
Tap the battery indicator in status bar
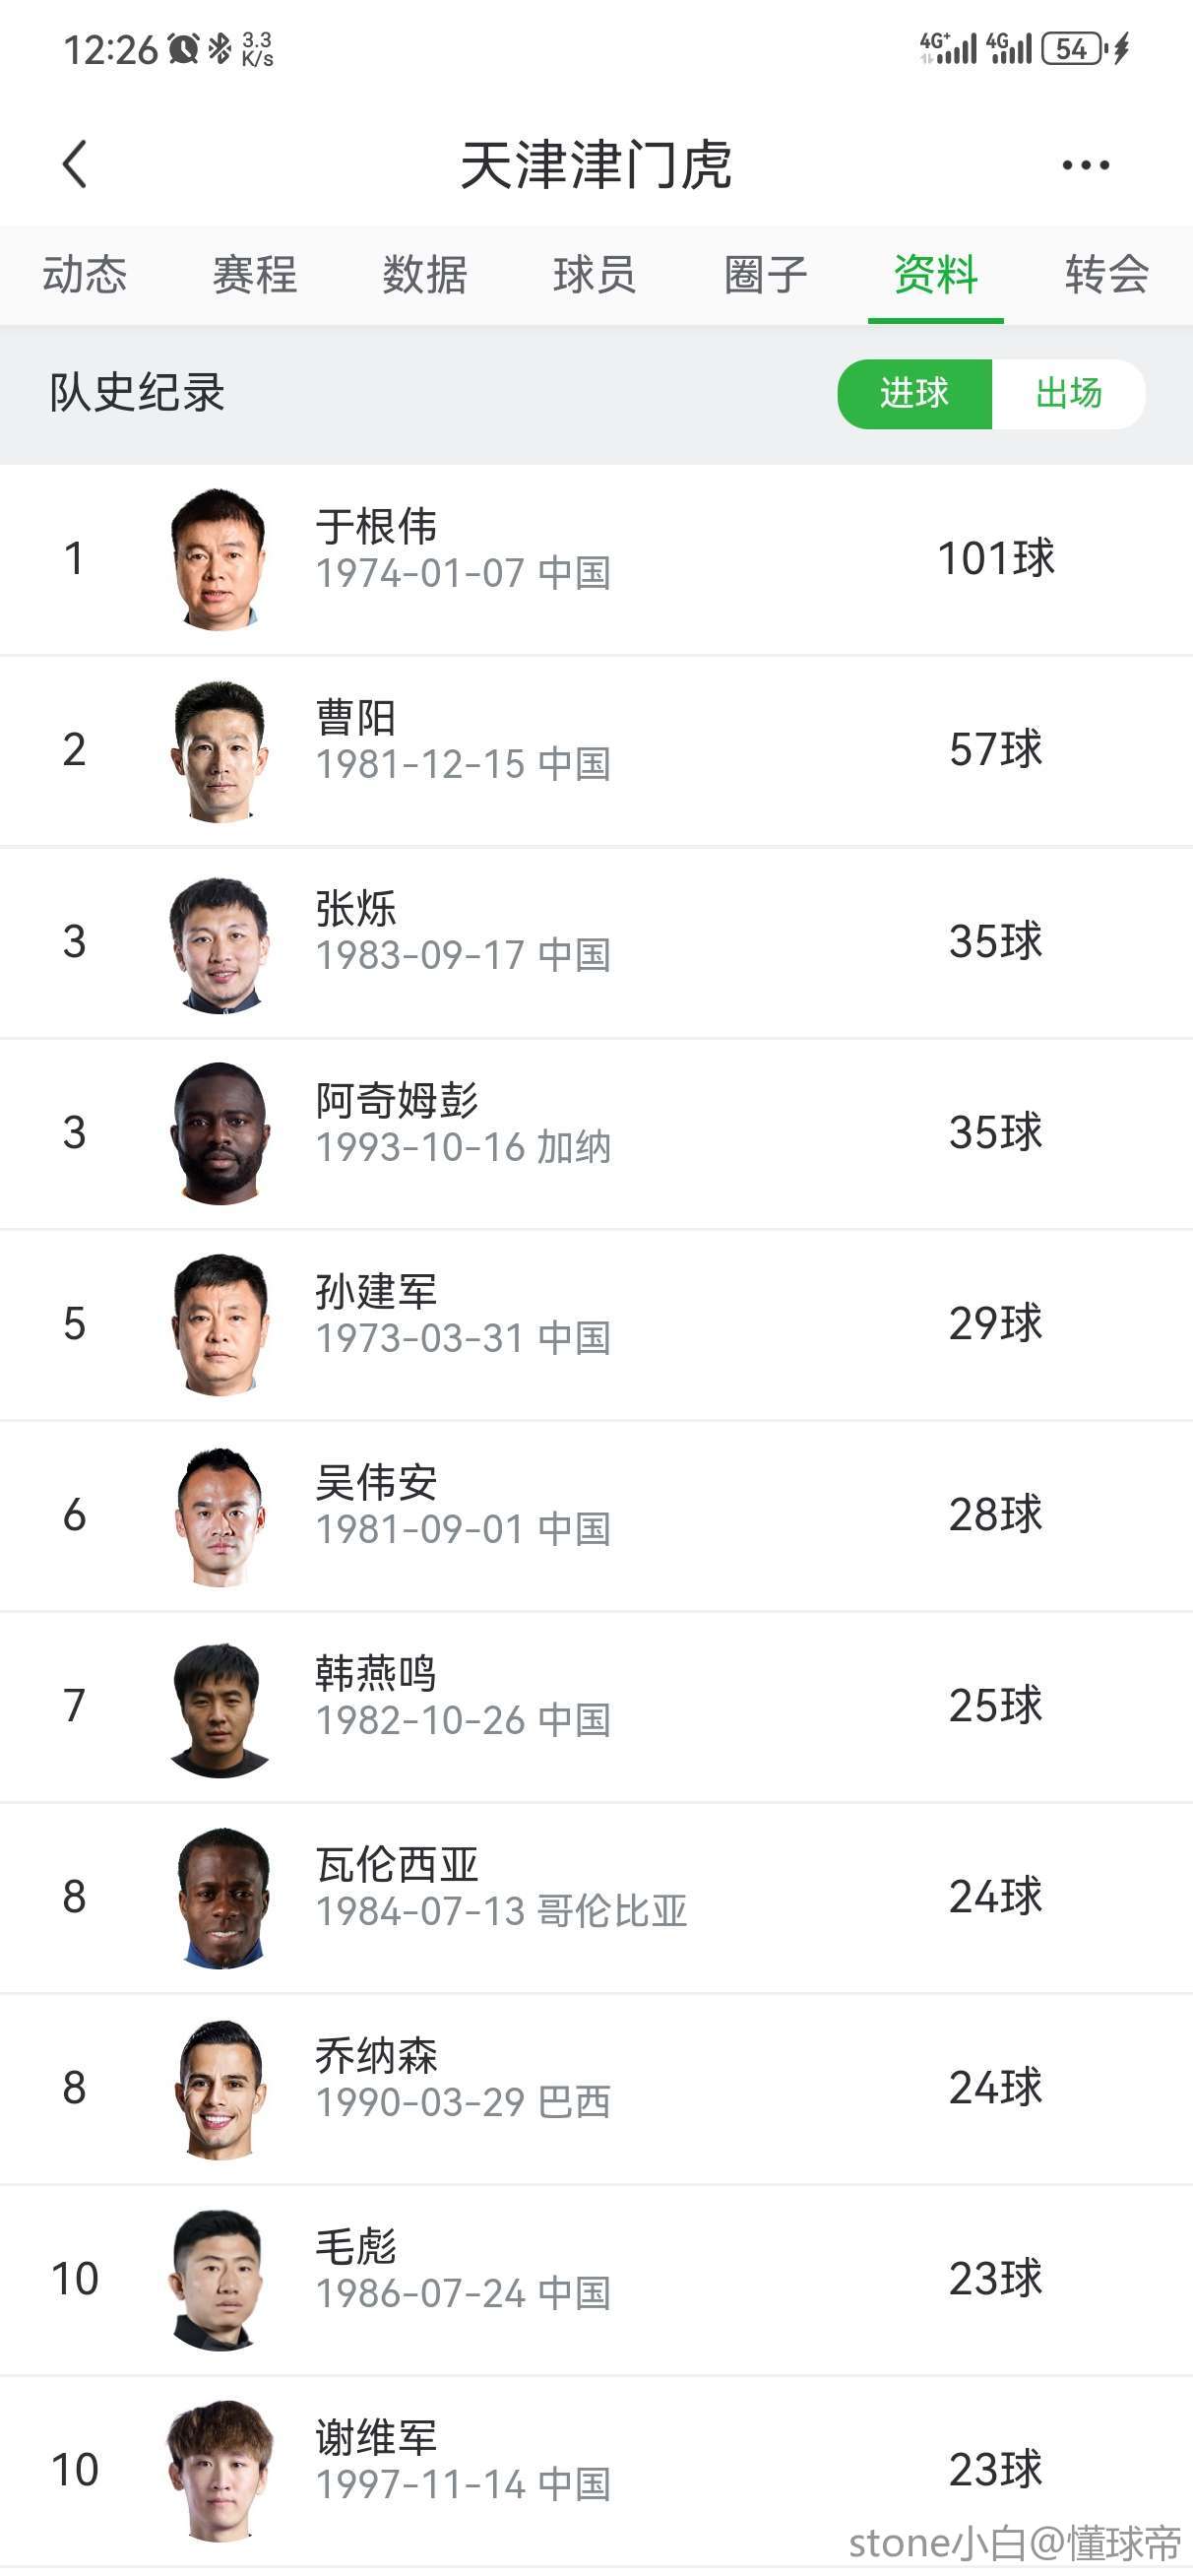pos(1071,48)
